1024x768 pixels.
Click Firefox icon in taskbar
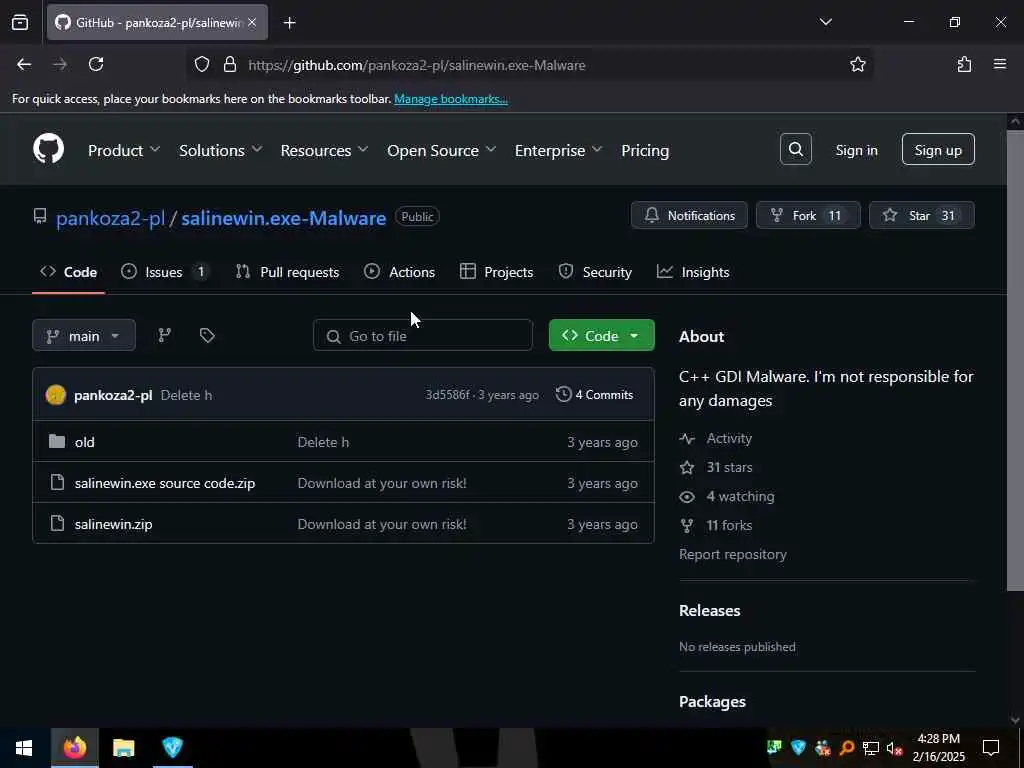tap(74, 747)
